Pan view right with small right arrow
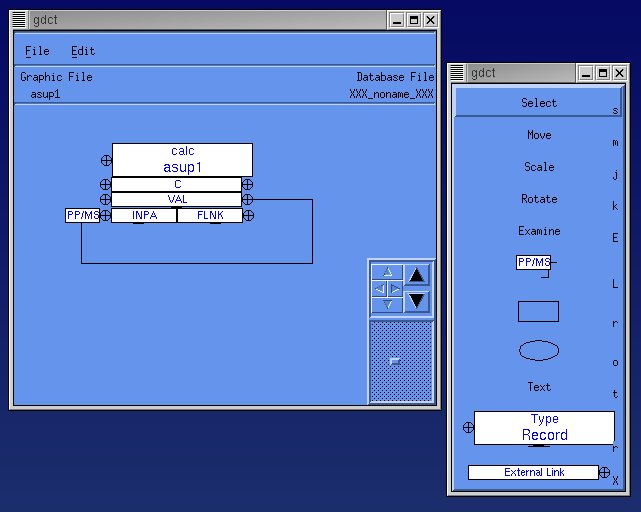Viewport: 641px width, 512px height. tap(395, 289)
